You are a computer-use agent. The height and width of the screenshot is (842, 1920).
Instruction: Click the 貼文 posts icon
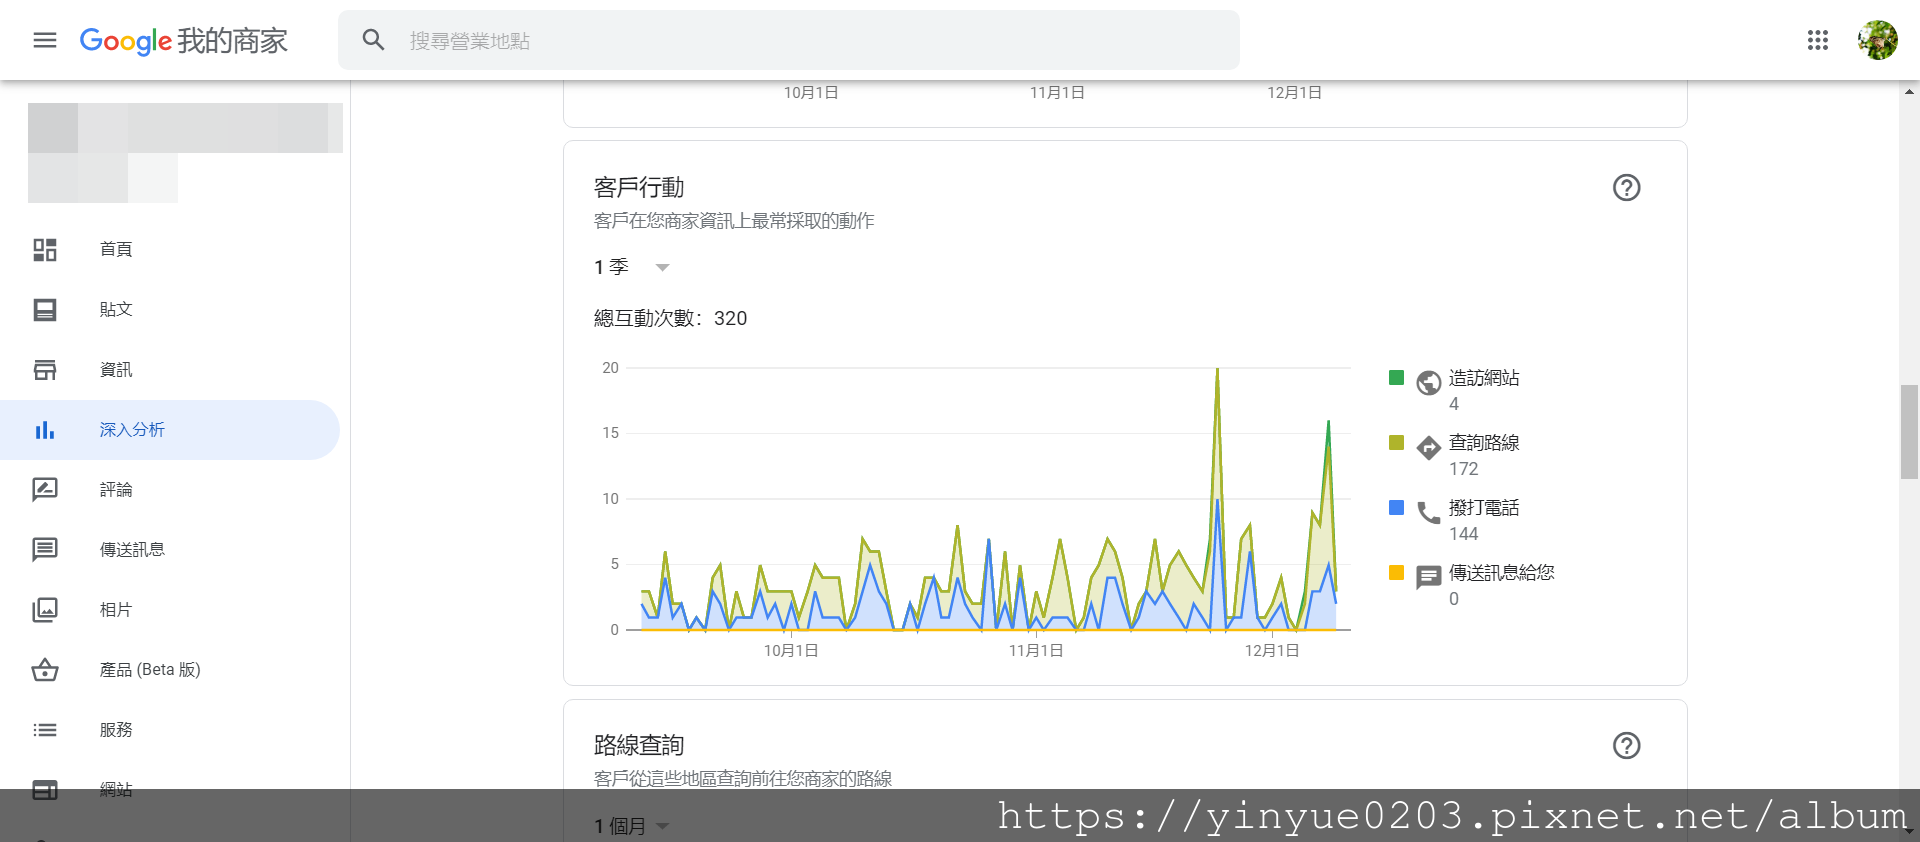click(x=45, y=310)
